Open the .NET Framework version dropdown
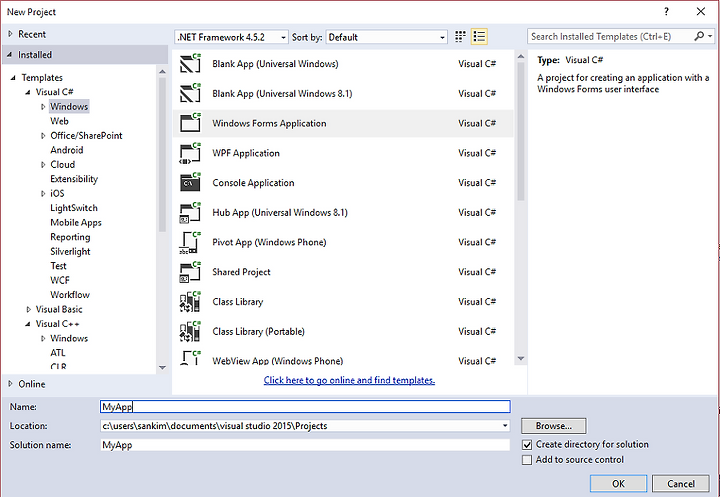 pyautogui.click(x=232, y=37)
